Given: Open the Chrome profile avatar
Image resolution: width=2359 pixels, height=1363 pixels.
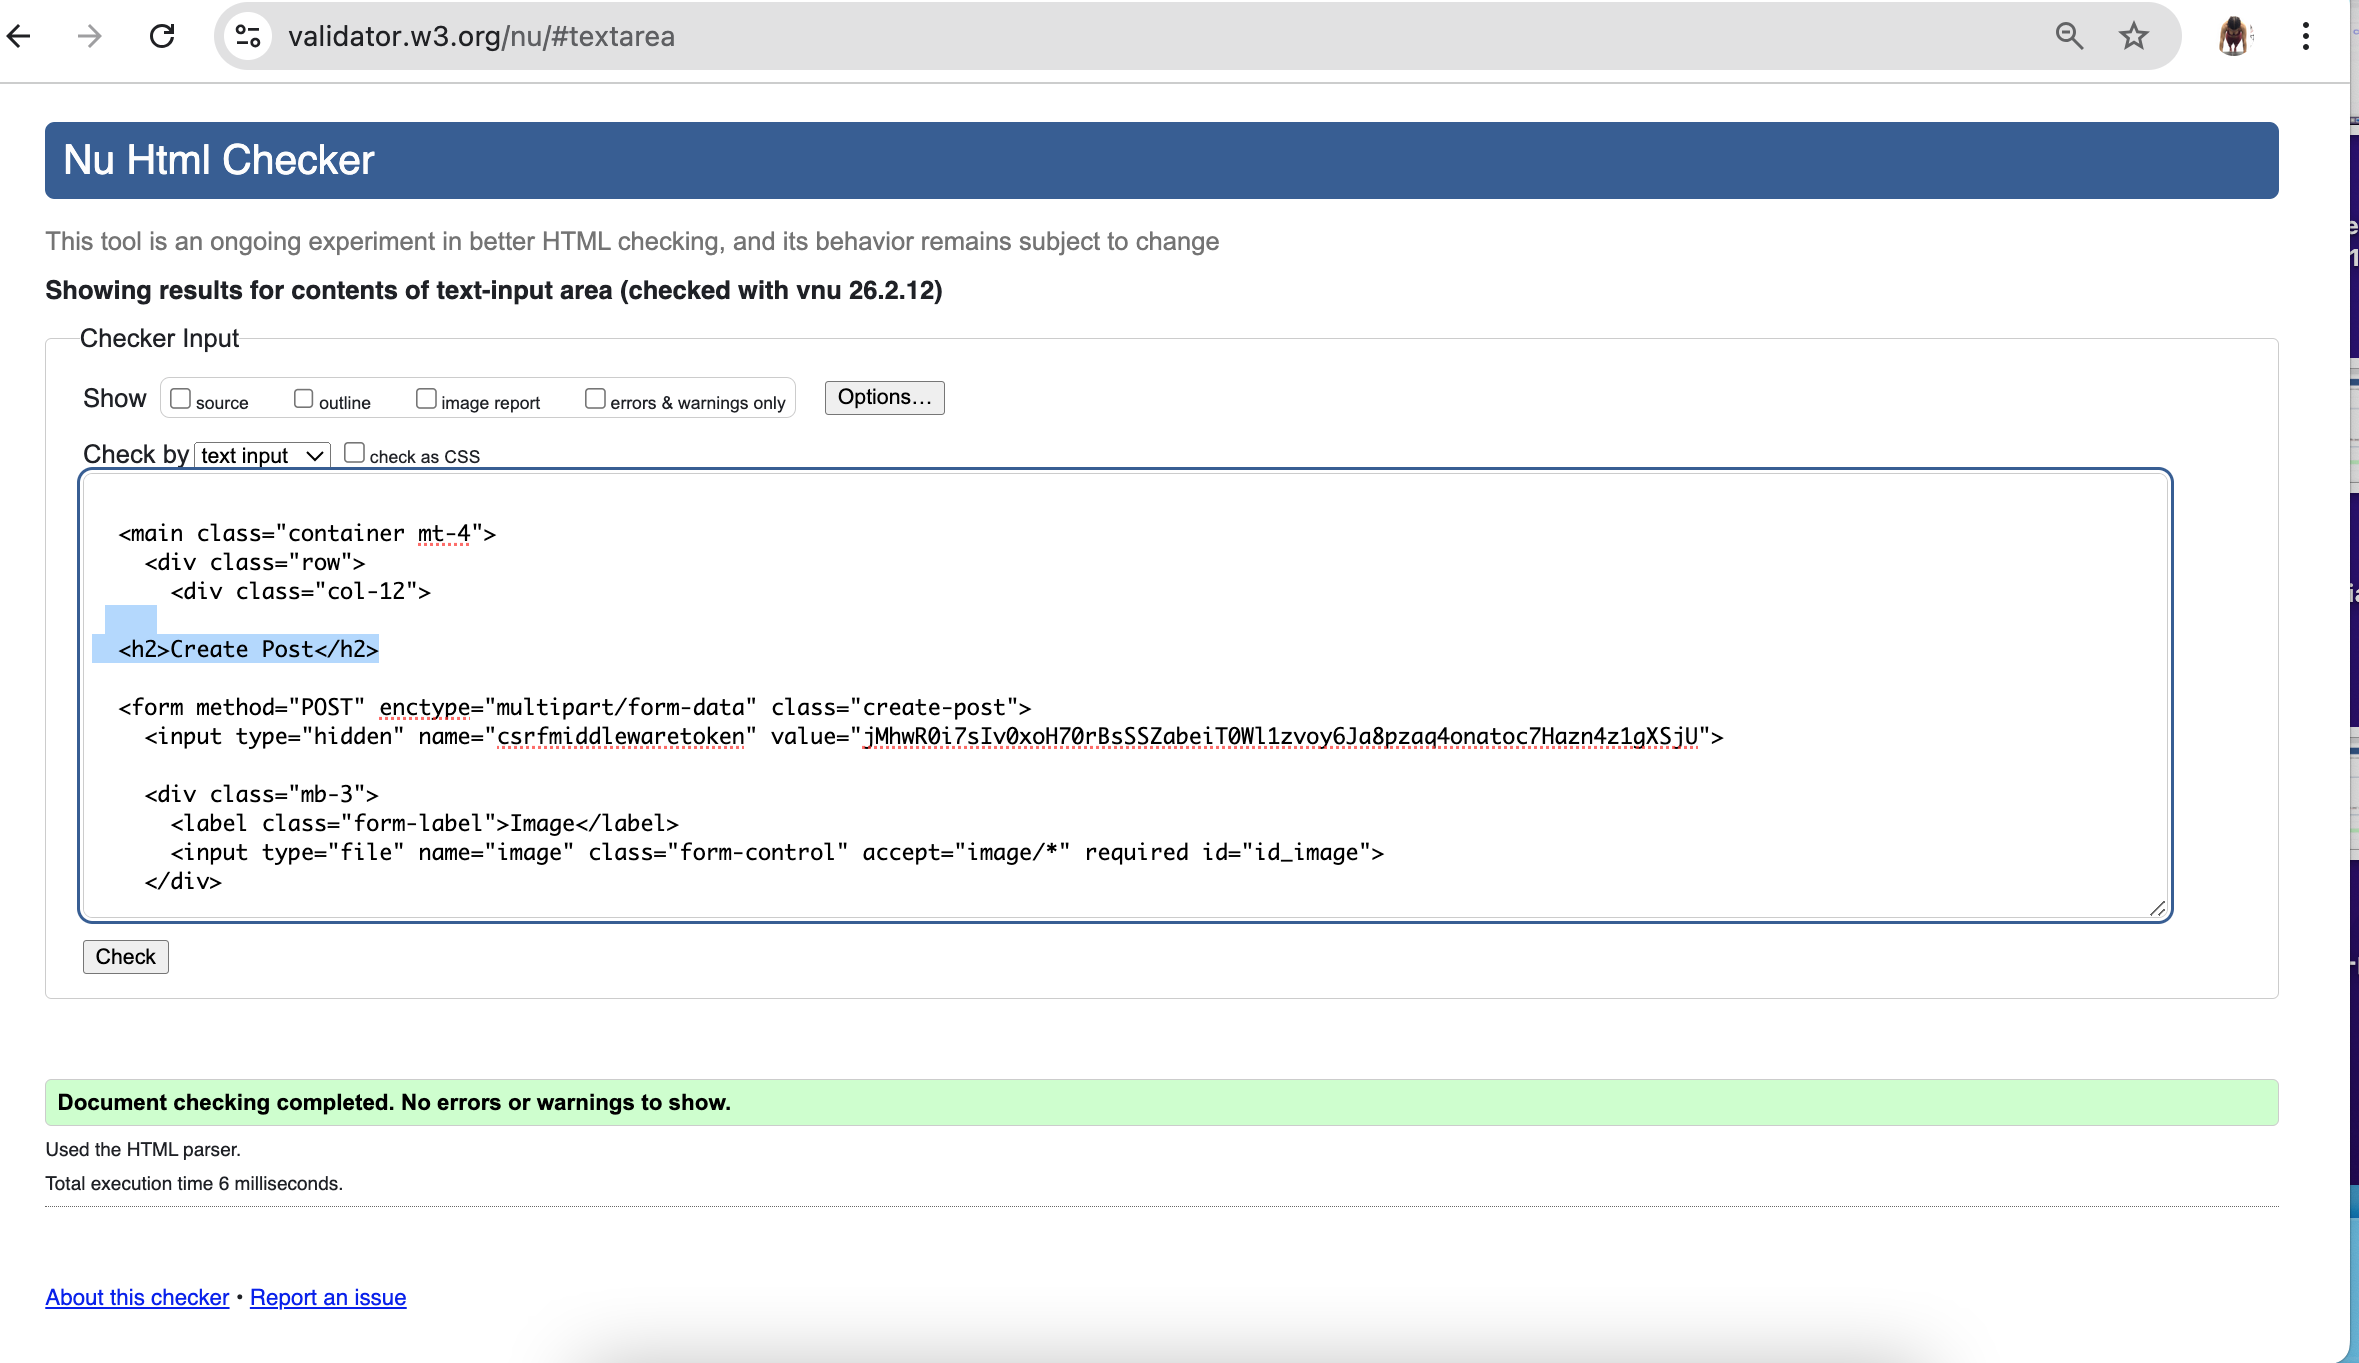Looking at the screenshot, I should click(2236, 36).
